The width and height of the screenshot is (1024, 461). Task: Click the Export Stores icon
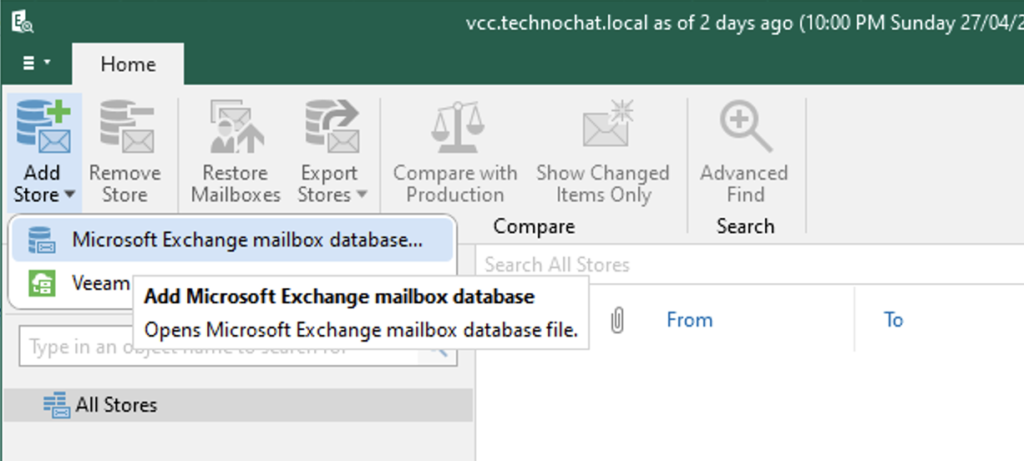tap(333, 128)
